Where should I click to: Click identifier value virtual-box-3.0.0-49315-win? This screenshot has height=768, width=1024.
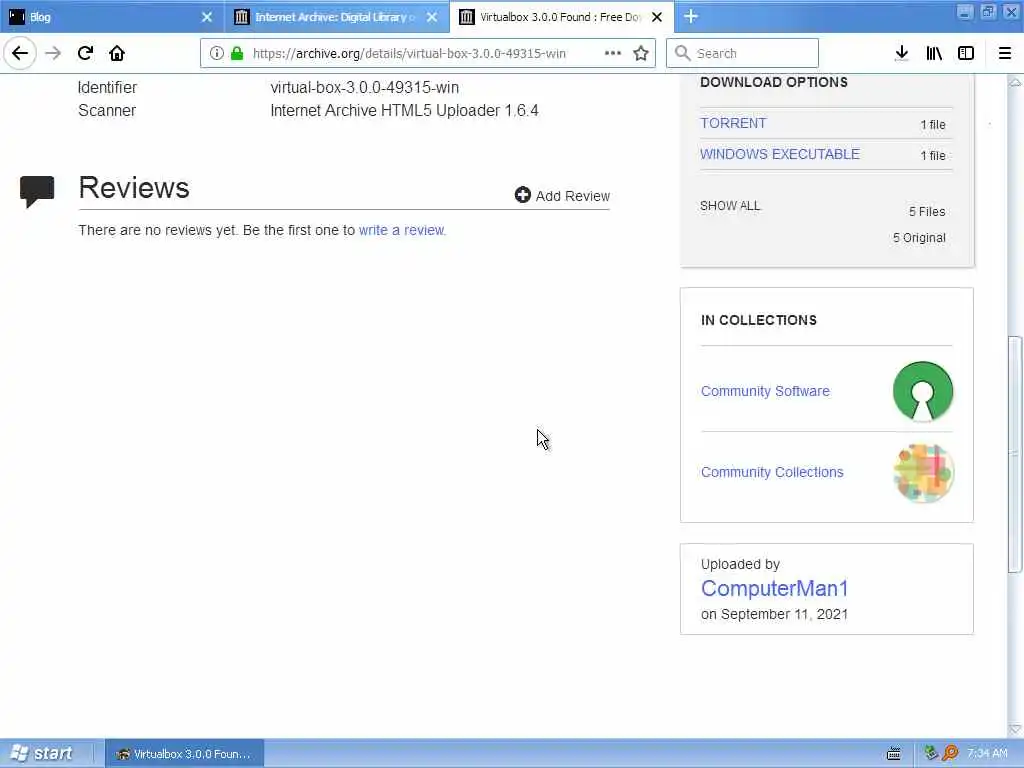(364, 88)
